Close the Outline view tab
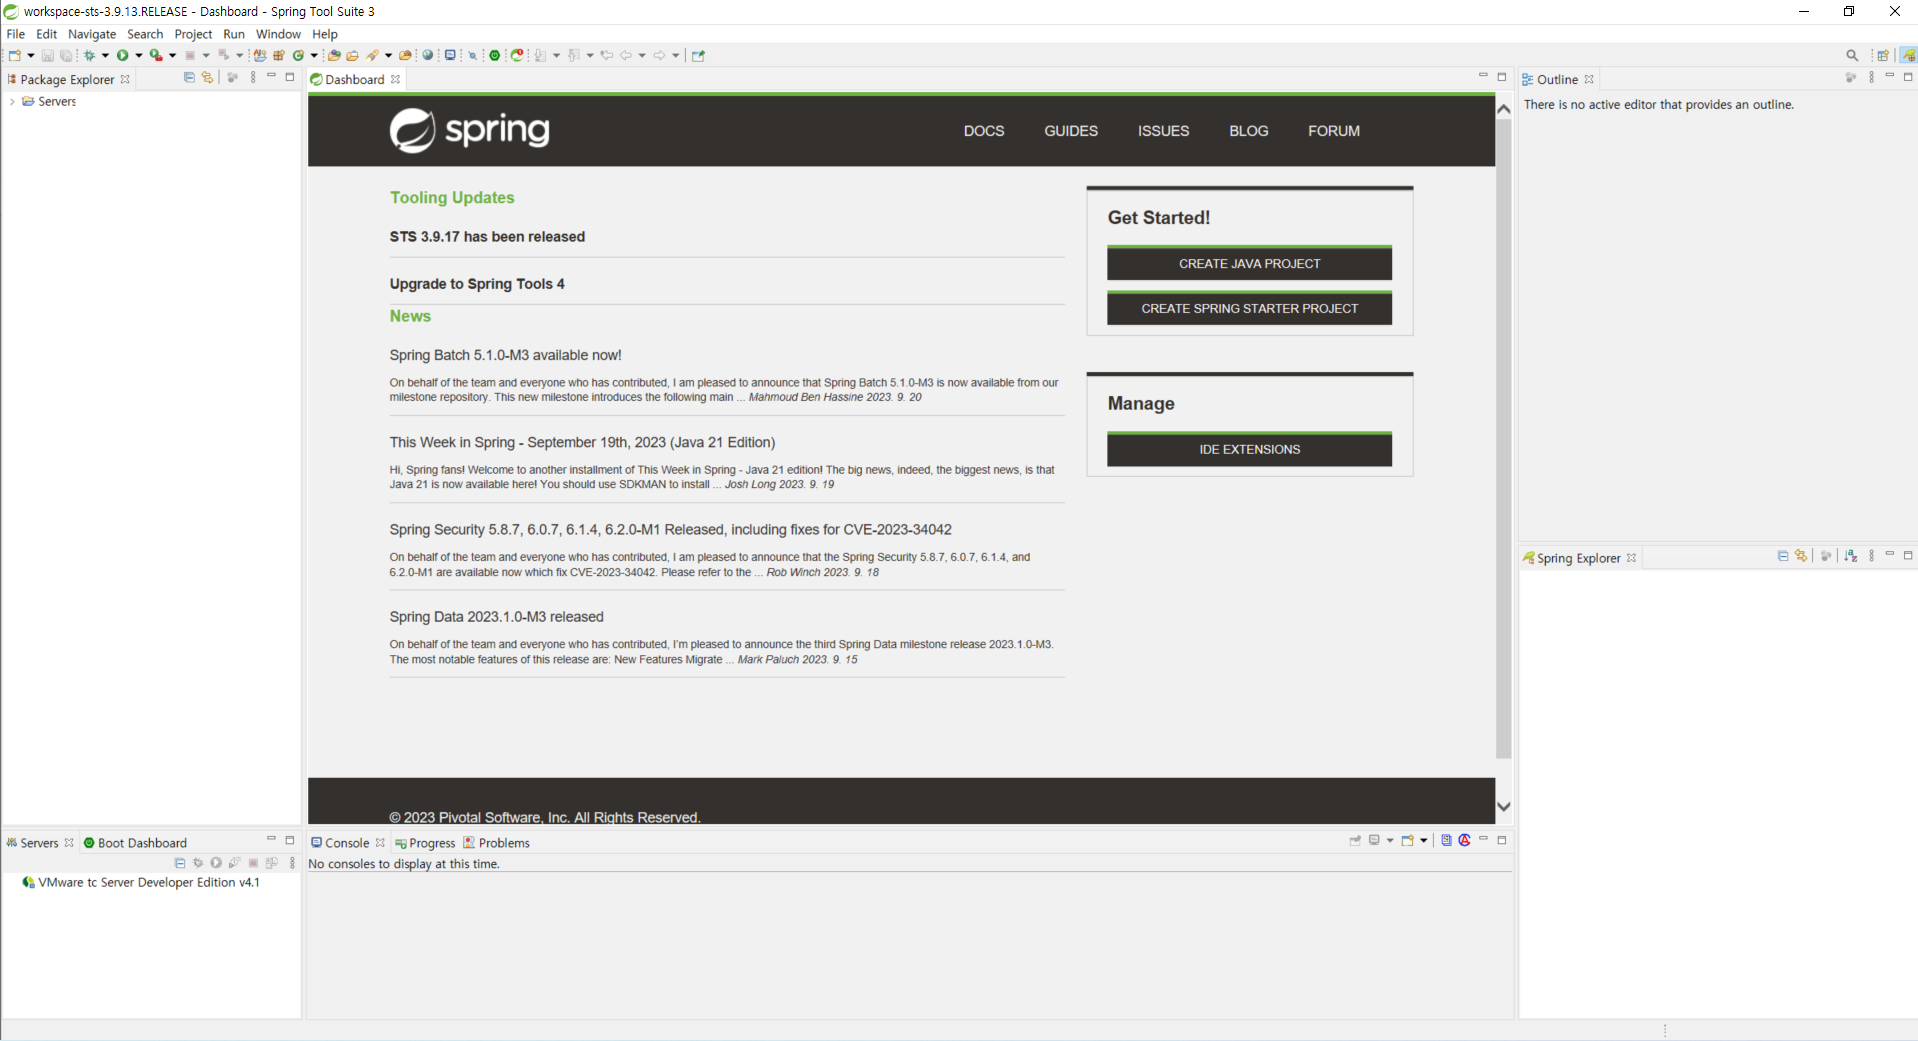 click(x=1589, y=79)
